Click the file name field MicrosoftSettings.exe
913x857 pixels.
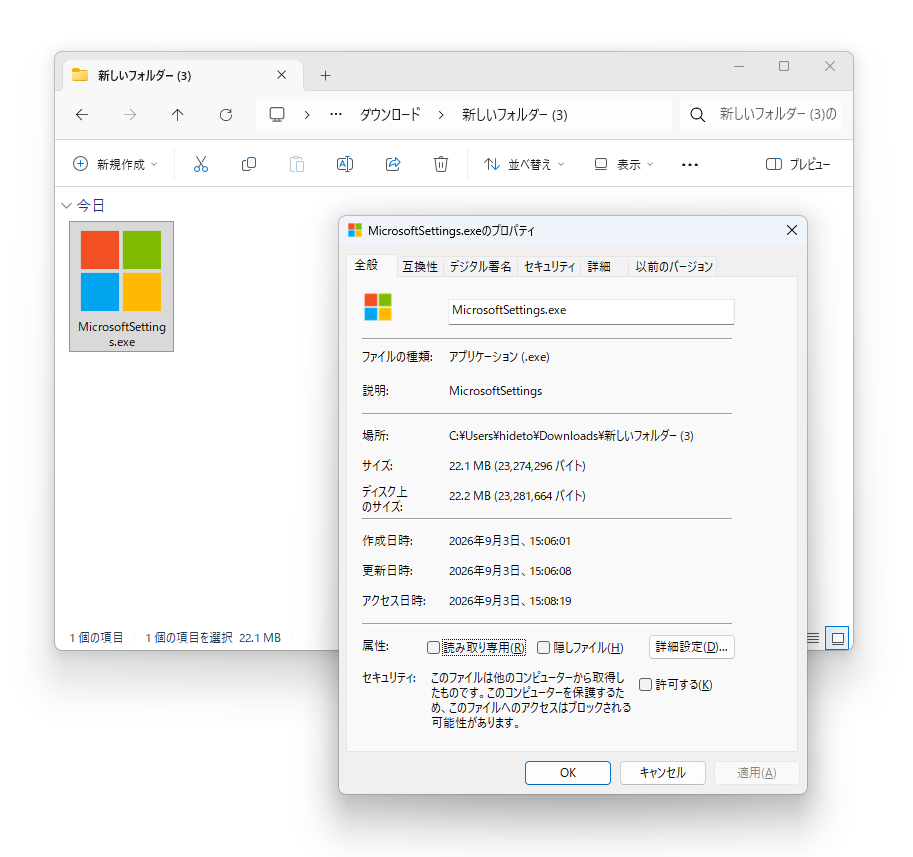(x=591, y=311)
